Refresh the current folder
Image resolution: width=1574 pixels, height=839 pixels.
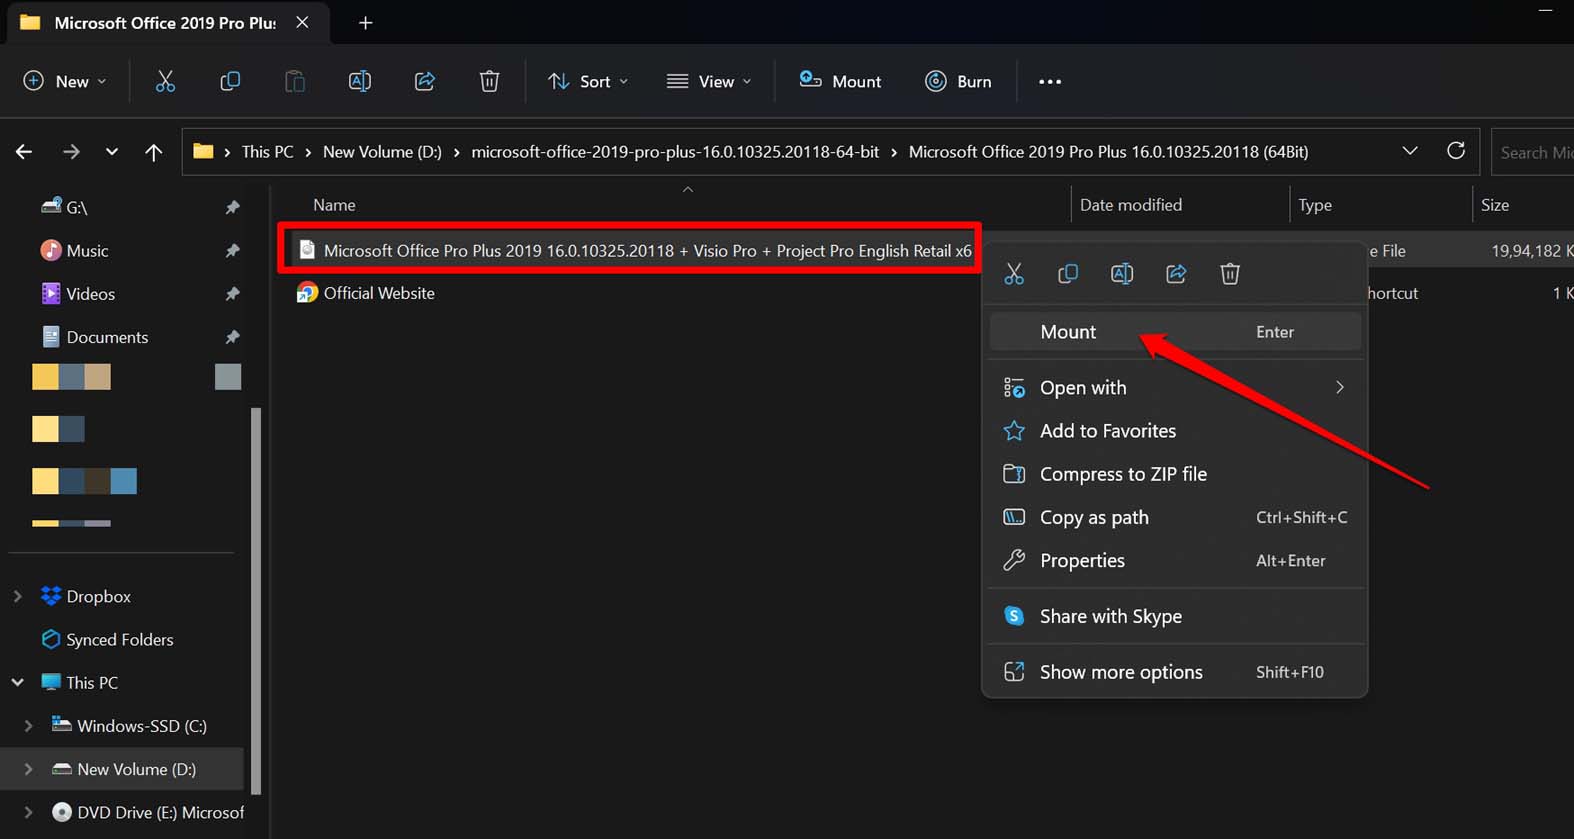[x=1456, y=151]
